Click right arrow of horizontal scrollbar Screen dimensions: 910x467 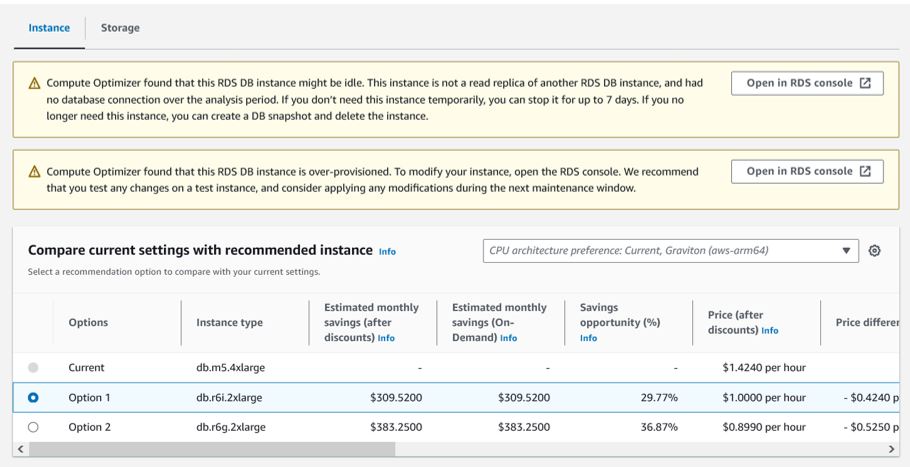pos(892,449)
